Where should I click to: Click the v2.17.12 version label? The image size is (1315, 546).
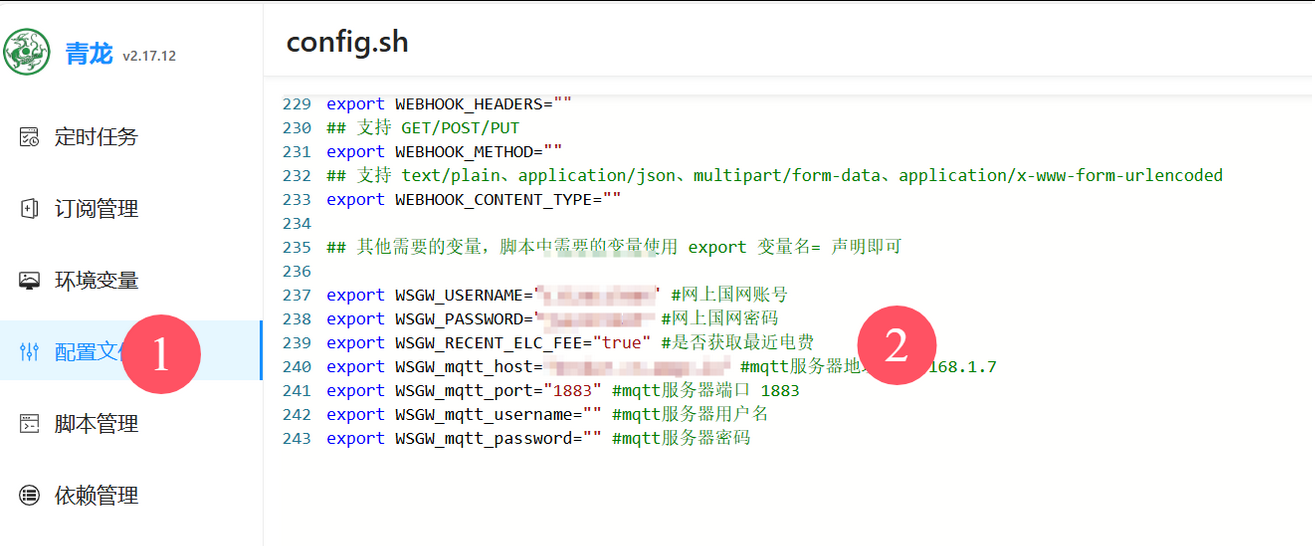click(149, 56)
